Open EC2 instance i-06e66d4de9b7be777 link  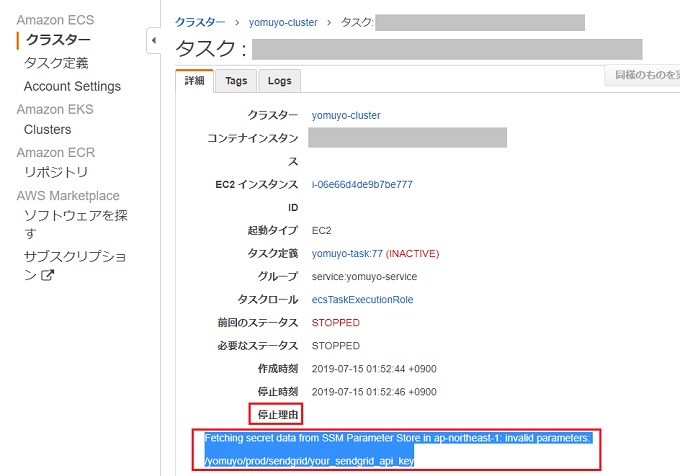(x=362, y=184)
